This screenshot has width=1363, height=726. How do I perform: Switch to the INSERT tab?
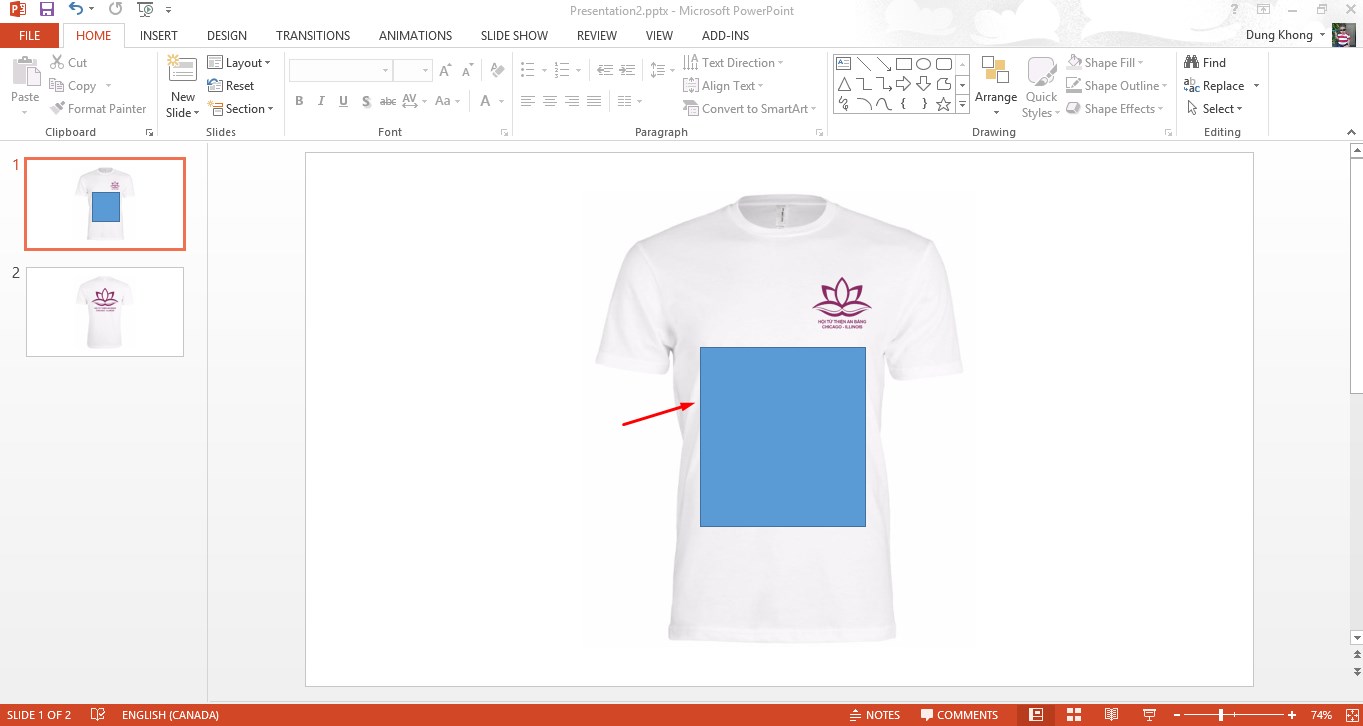(x=159, y=35)
